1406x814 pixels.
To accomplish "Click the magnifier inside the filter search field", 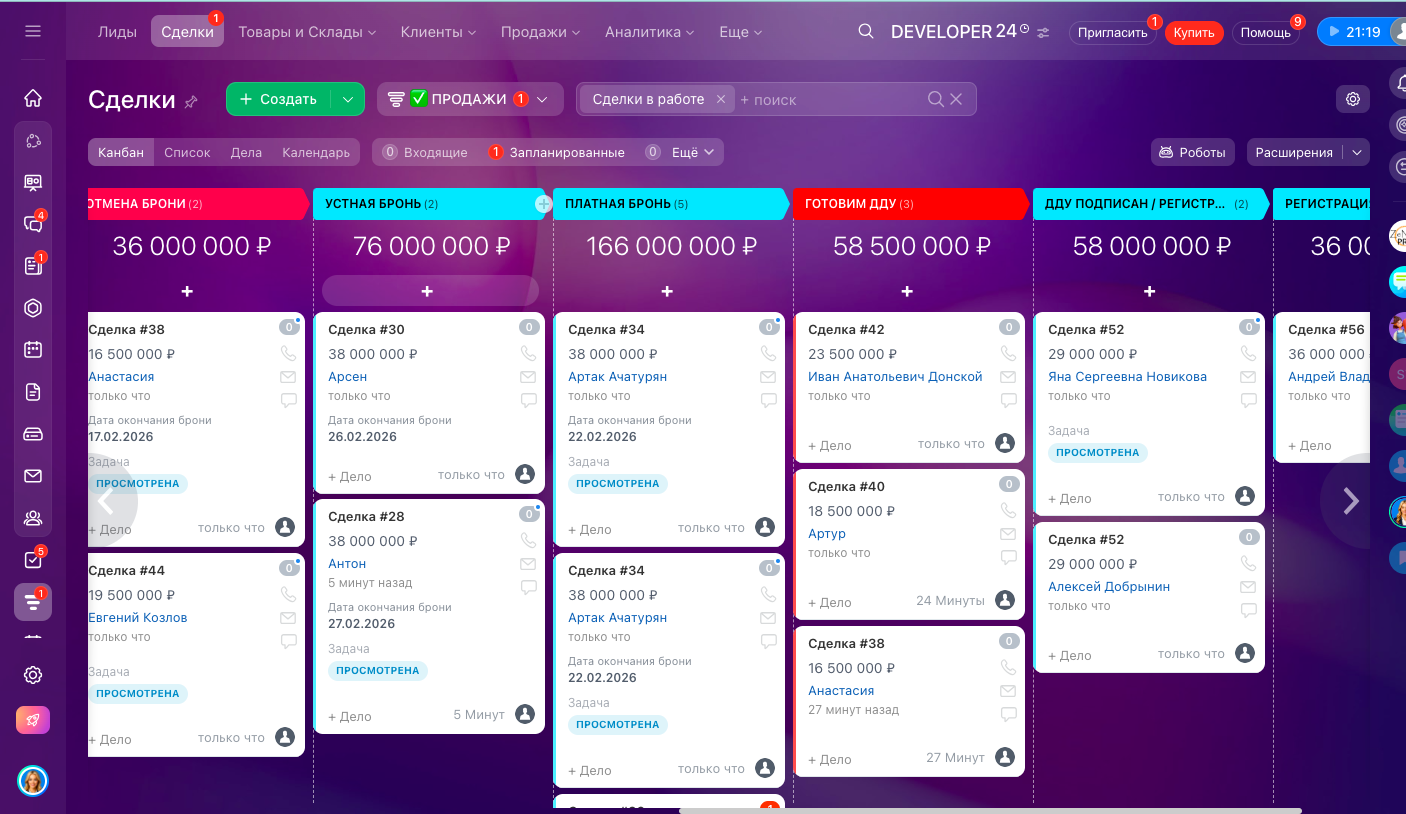I will coord(936,99).
